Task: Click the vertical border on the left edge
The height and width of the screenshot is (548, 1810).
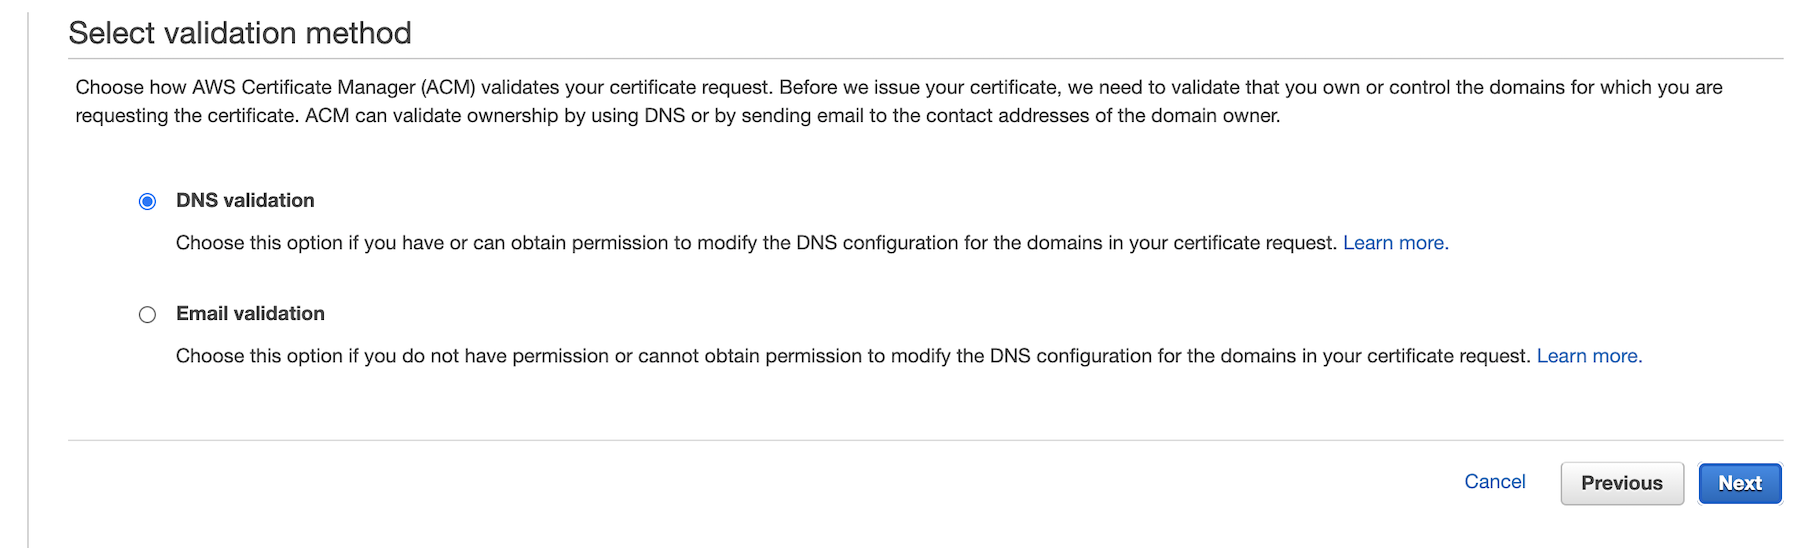Action: point(28,280)
